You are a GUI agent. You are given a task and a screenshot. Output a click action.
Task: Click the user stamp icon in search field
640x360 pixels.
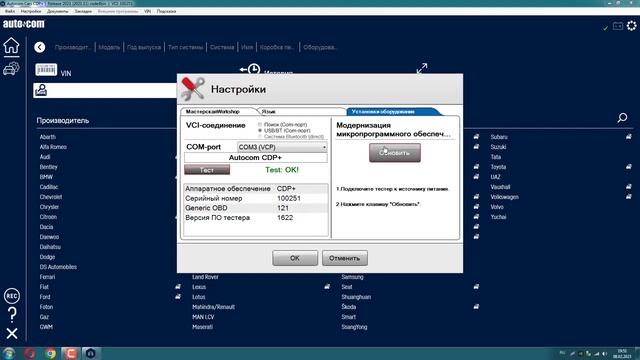[41, 90]
